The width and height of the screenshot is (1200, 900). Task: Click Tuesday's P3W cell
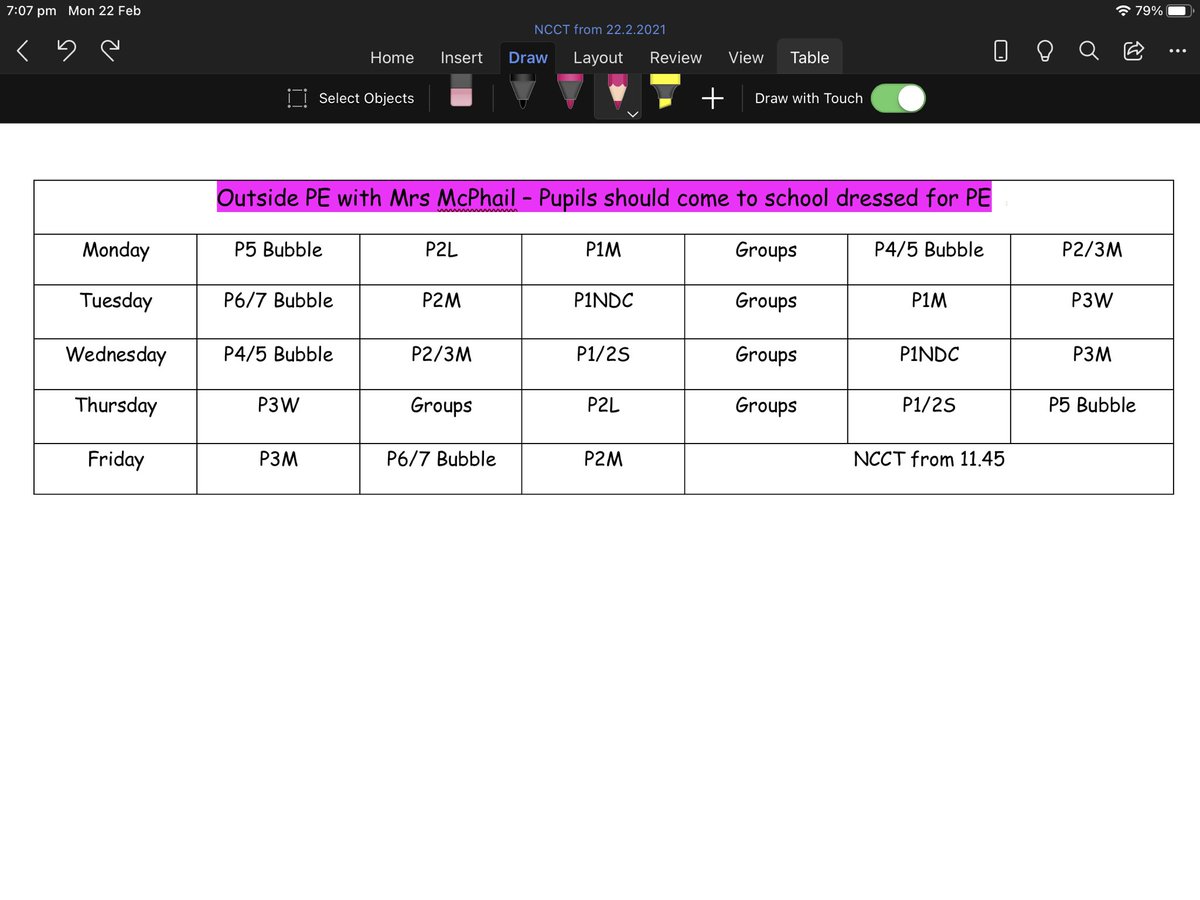[x=1092, y=311]
